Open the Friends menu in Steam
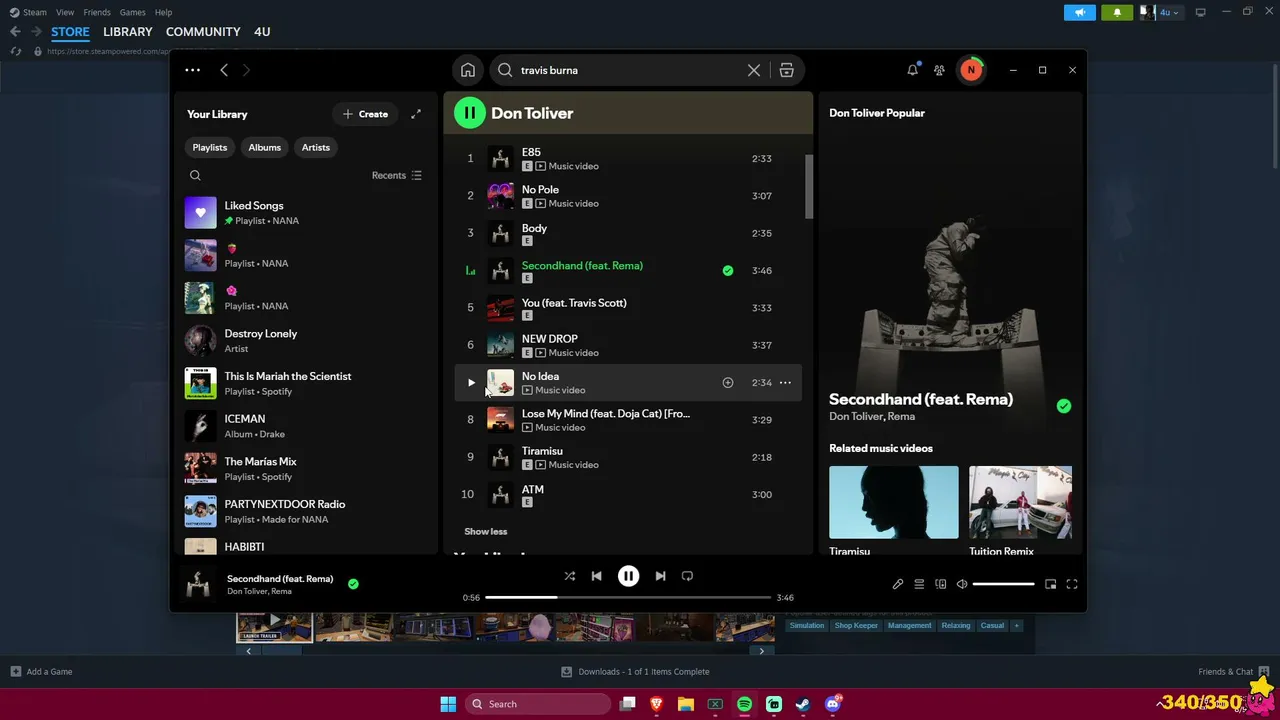Viewport: 1280px width, 720px height. (97, 12)
